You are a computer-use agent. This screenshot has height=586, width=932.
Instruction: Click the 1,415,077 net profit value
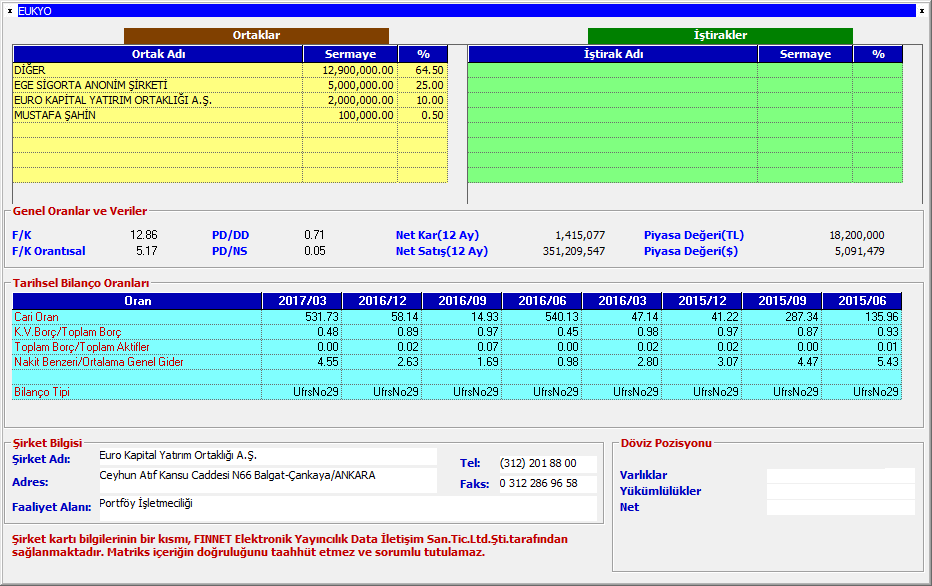point(580,235)
